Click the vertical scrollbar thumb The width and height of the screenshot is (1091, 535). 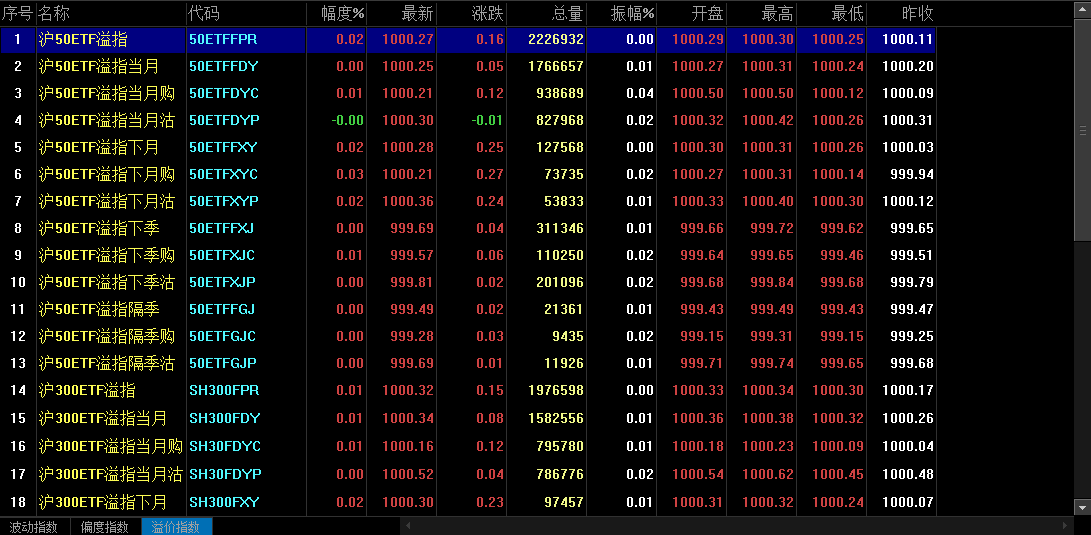[1082, 130]
